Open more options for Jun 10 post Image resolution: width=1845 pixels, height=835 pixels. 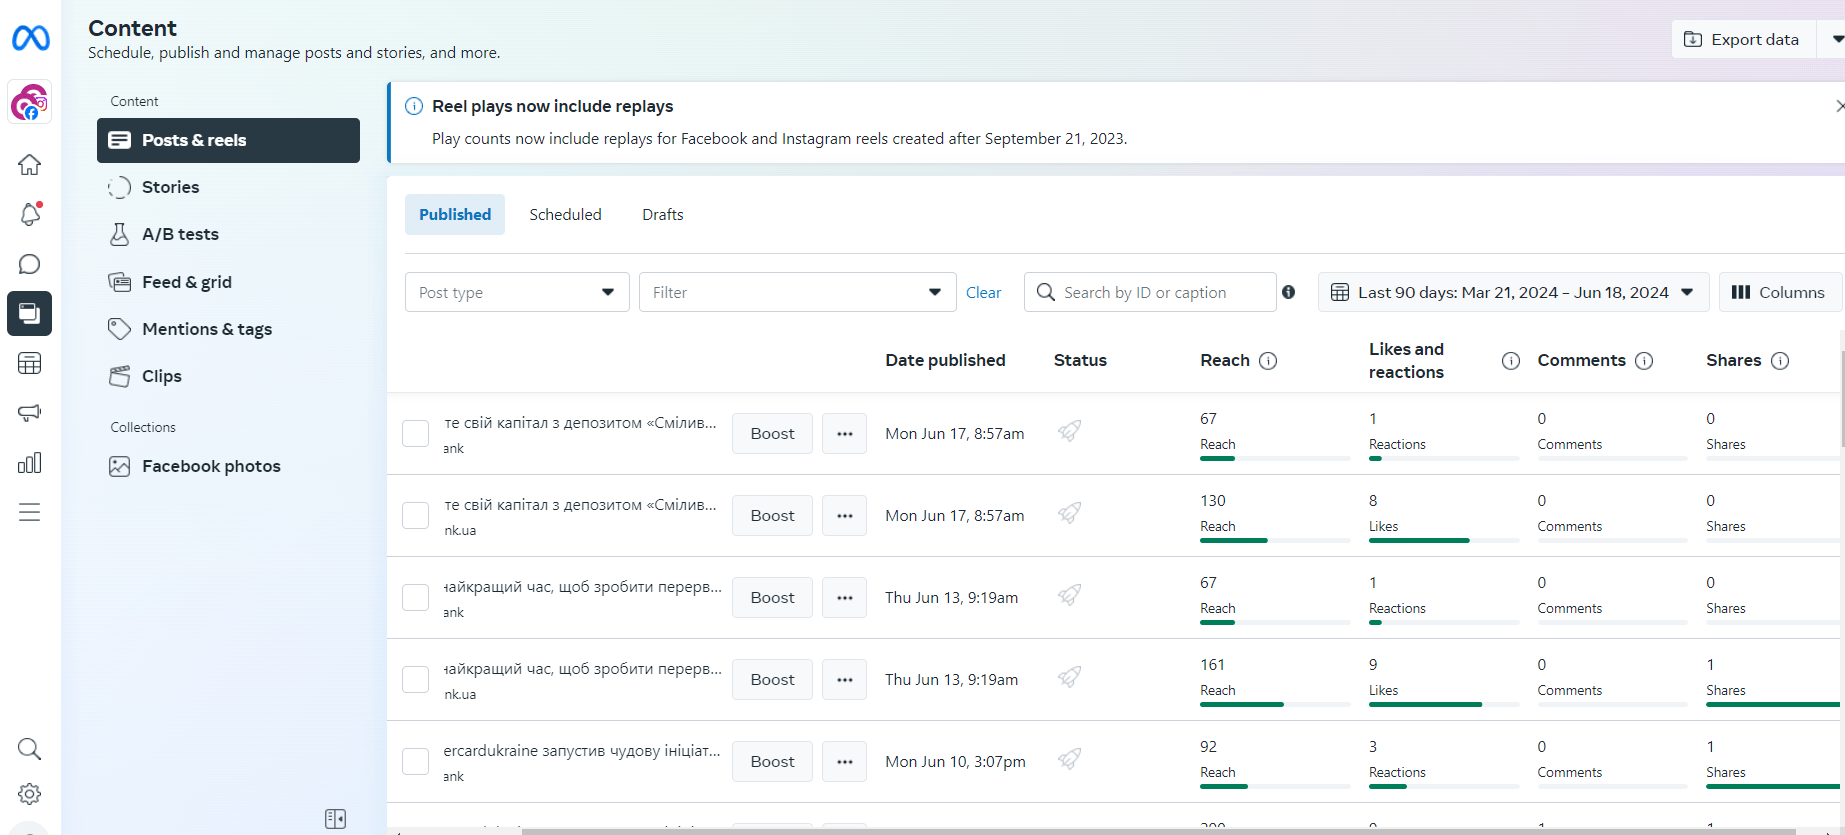[x=845, y=762]
